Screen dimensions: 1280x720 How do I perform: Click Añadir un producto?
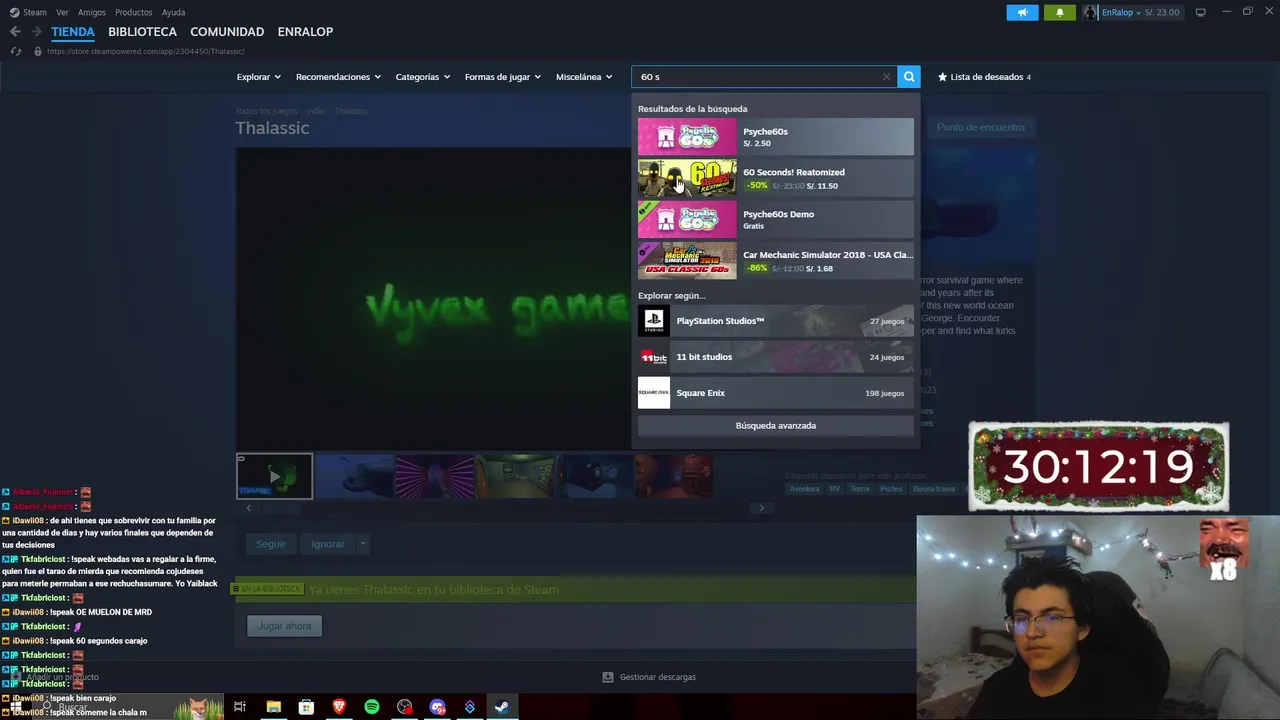55,677
